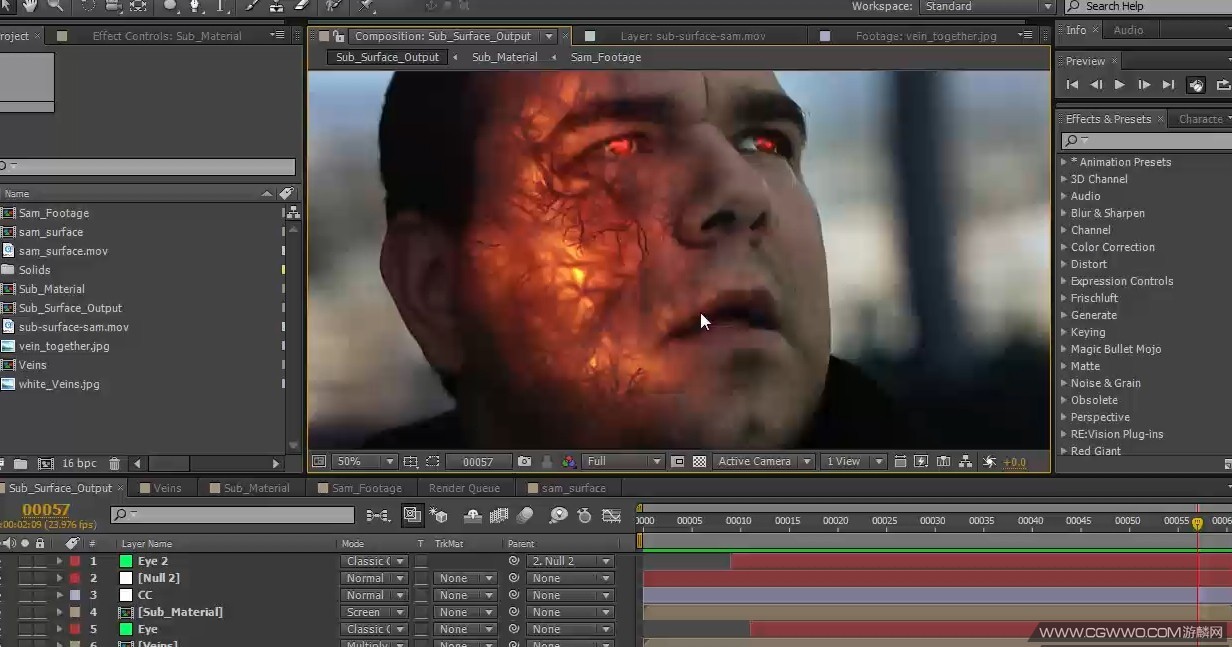Click the brainstorm icon in the timeline

558,516
